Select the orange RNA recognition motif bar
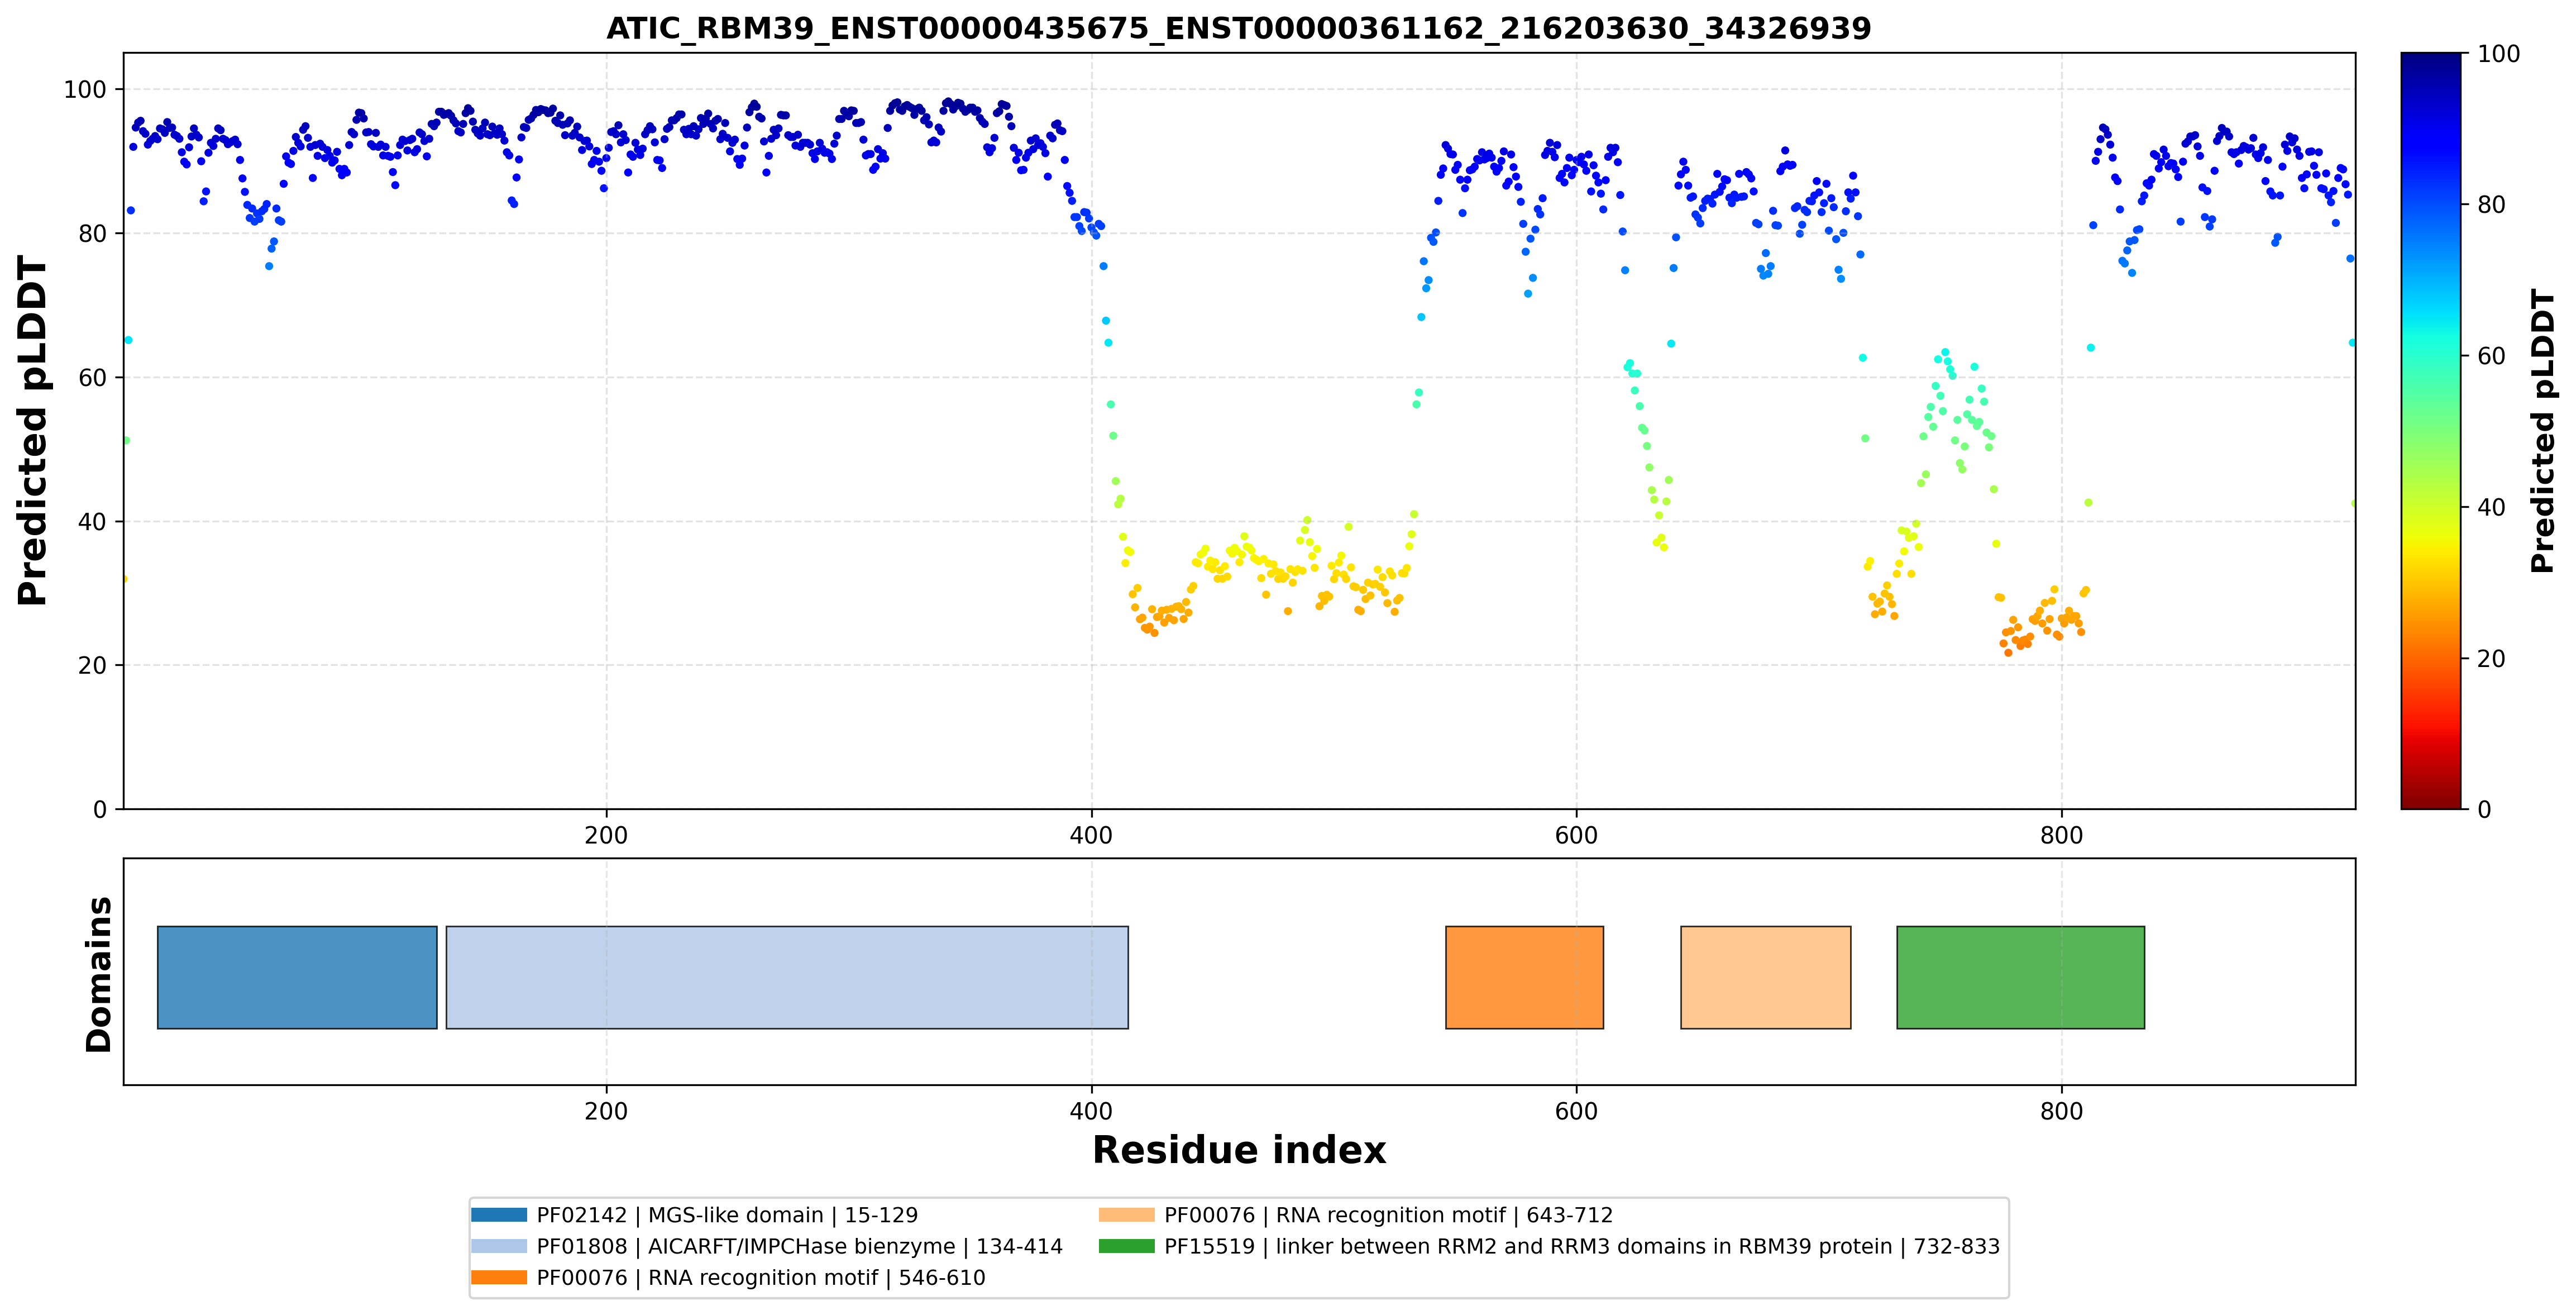The height and width of the screenshot is (1315, 2576). pos(1524,977)
